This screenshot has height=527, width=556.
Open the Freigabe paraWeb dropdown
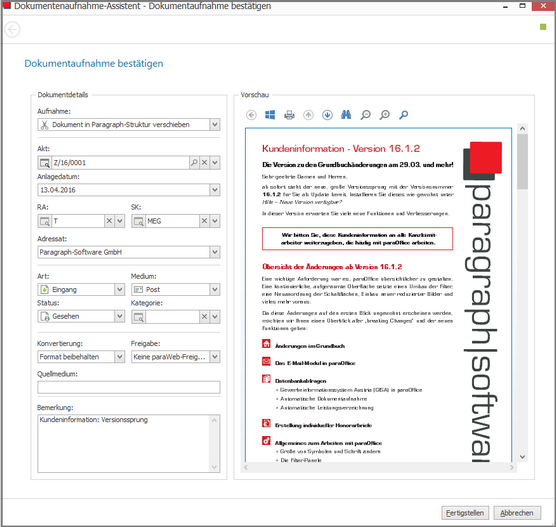point(215,356)
